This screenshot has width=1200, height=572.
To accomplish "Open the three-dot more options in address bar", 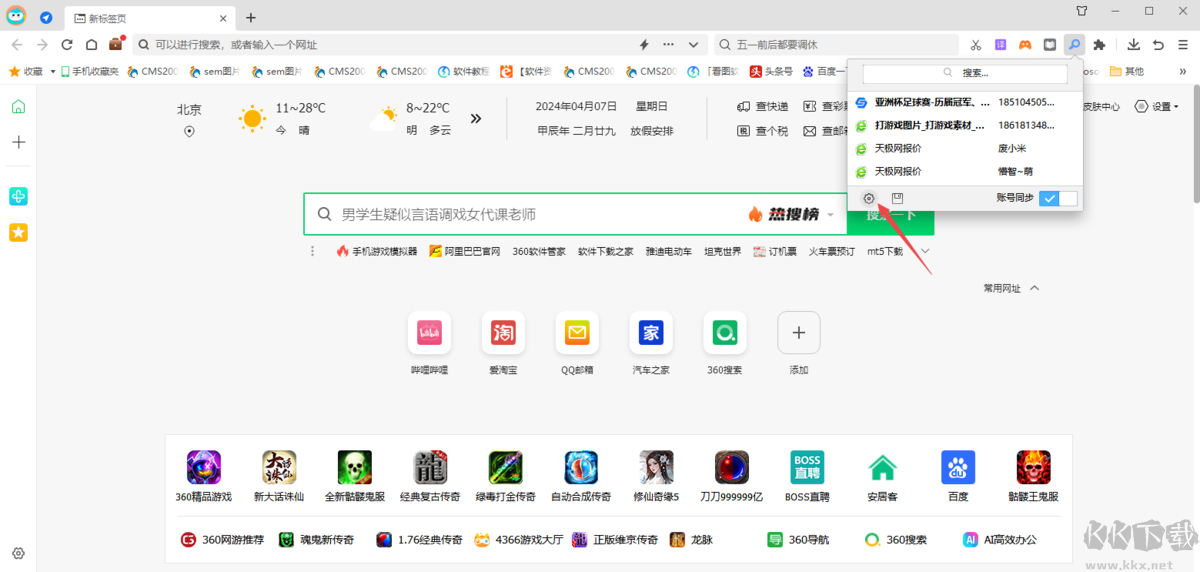I will pos(669,44).
